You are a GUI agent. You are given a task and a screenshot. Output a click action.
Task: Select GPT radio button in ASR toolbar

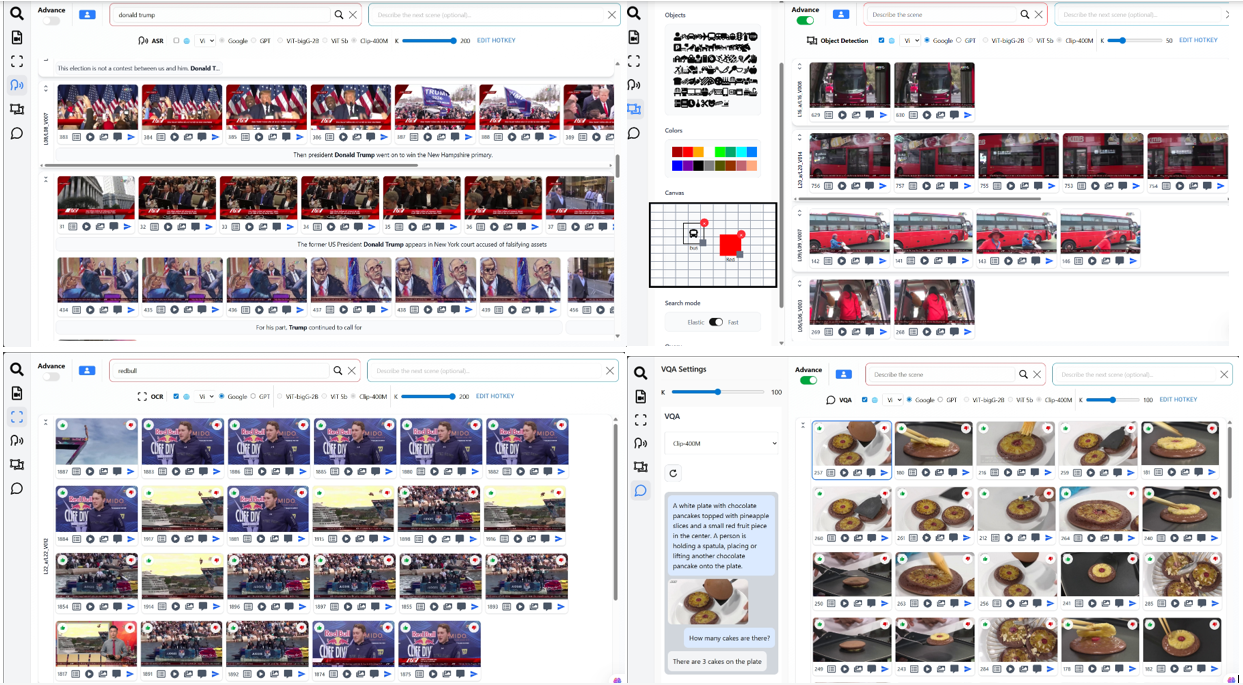254,41
